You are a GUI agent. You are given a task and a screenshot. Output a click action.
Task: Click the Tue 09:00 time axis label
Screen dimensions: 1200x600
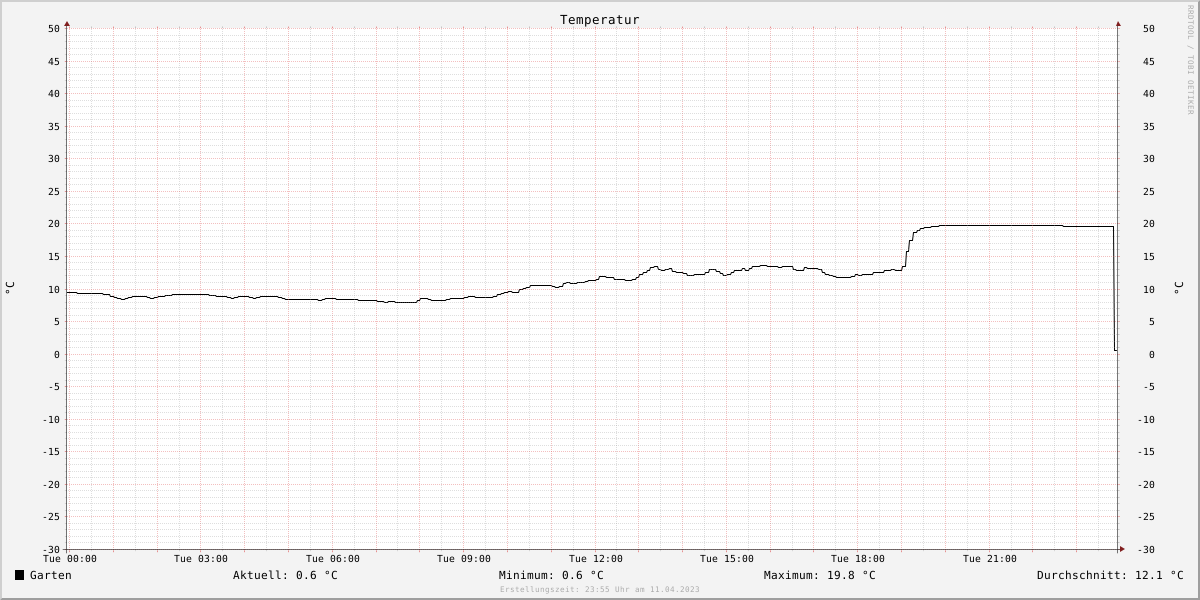[464, 559]
